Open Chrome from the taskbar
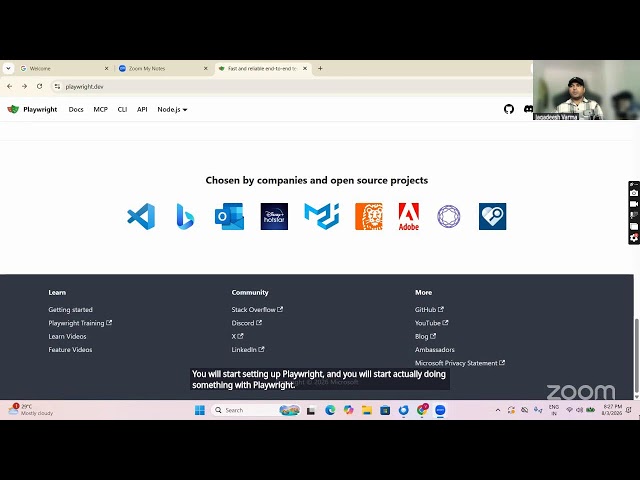This screenshot has width=640, height=480. pyautogui.click(x=422, y=409)
